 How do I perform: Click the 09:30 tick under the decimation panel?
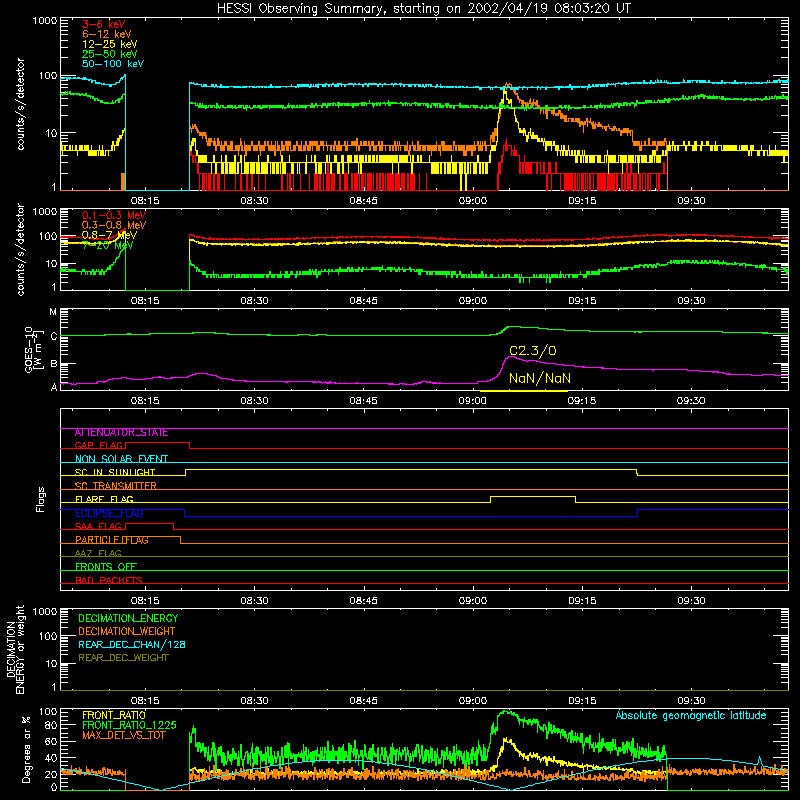point(691,701)
